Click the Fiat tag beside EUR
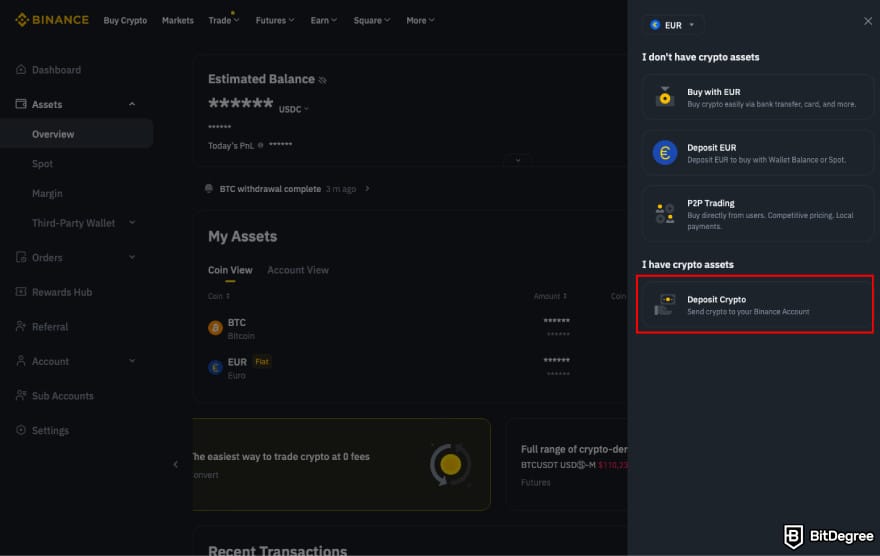Viewport: 880px width, 556px height. coord(262,361)
